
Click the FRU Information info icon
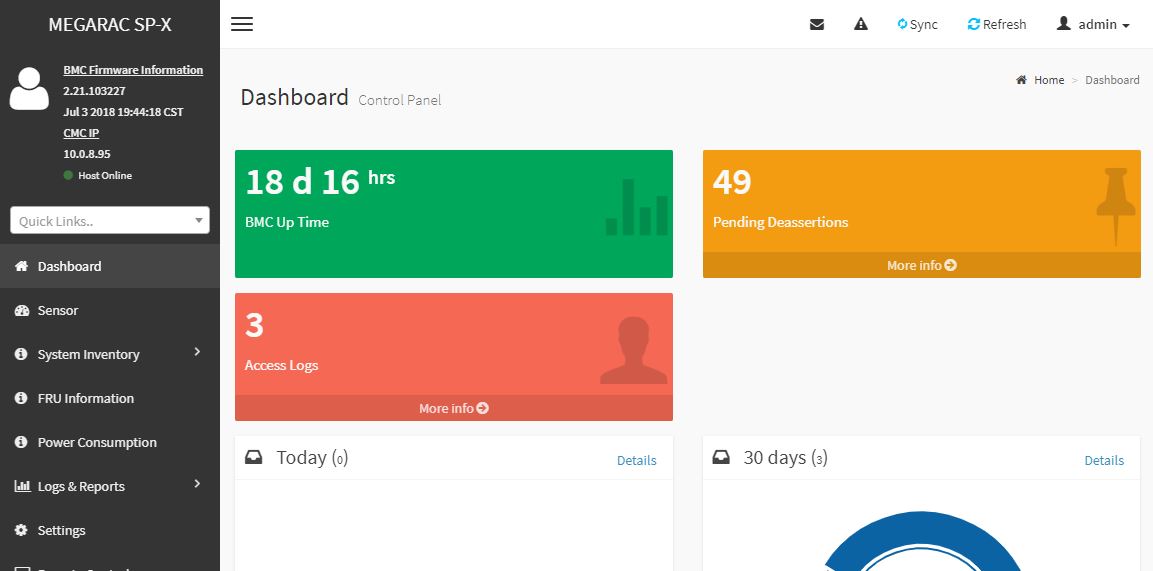(21, 398)
